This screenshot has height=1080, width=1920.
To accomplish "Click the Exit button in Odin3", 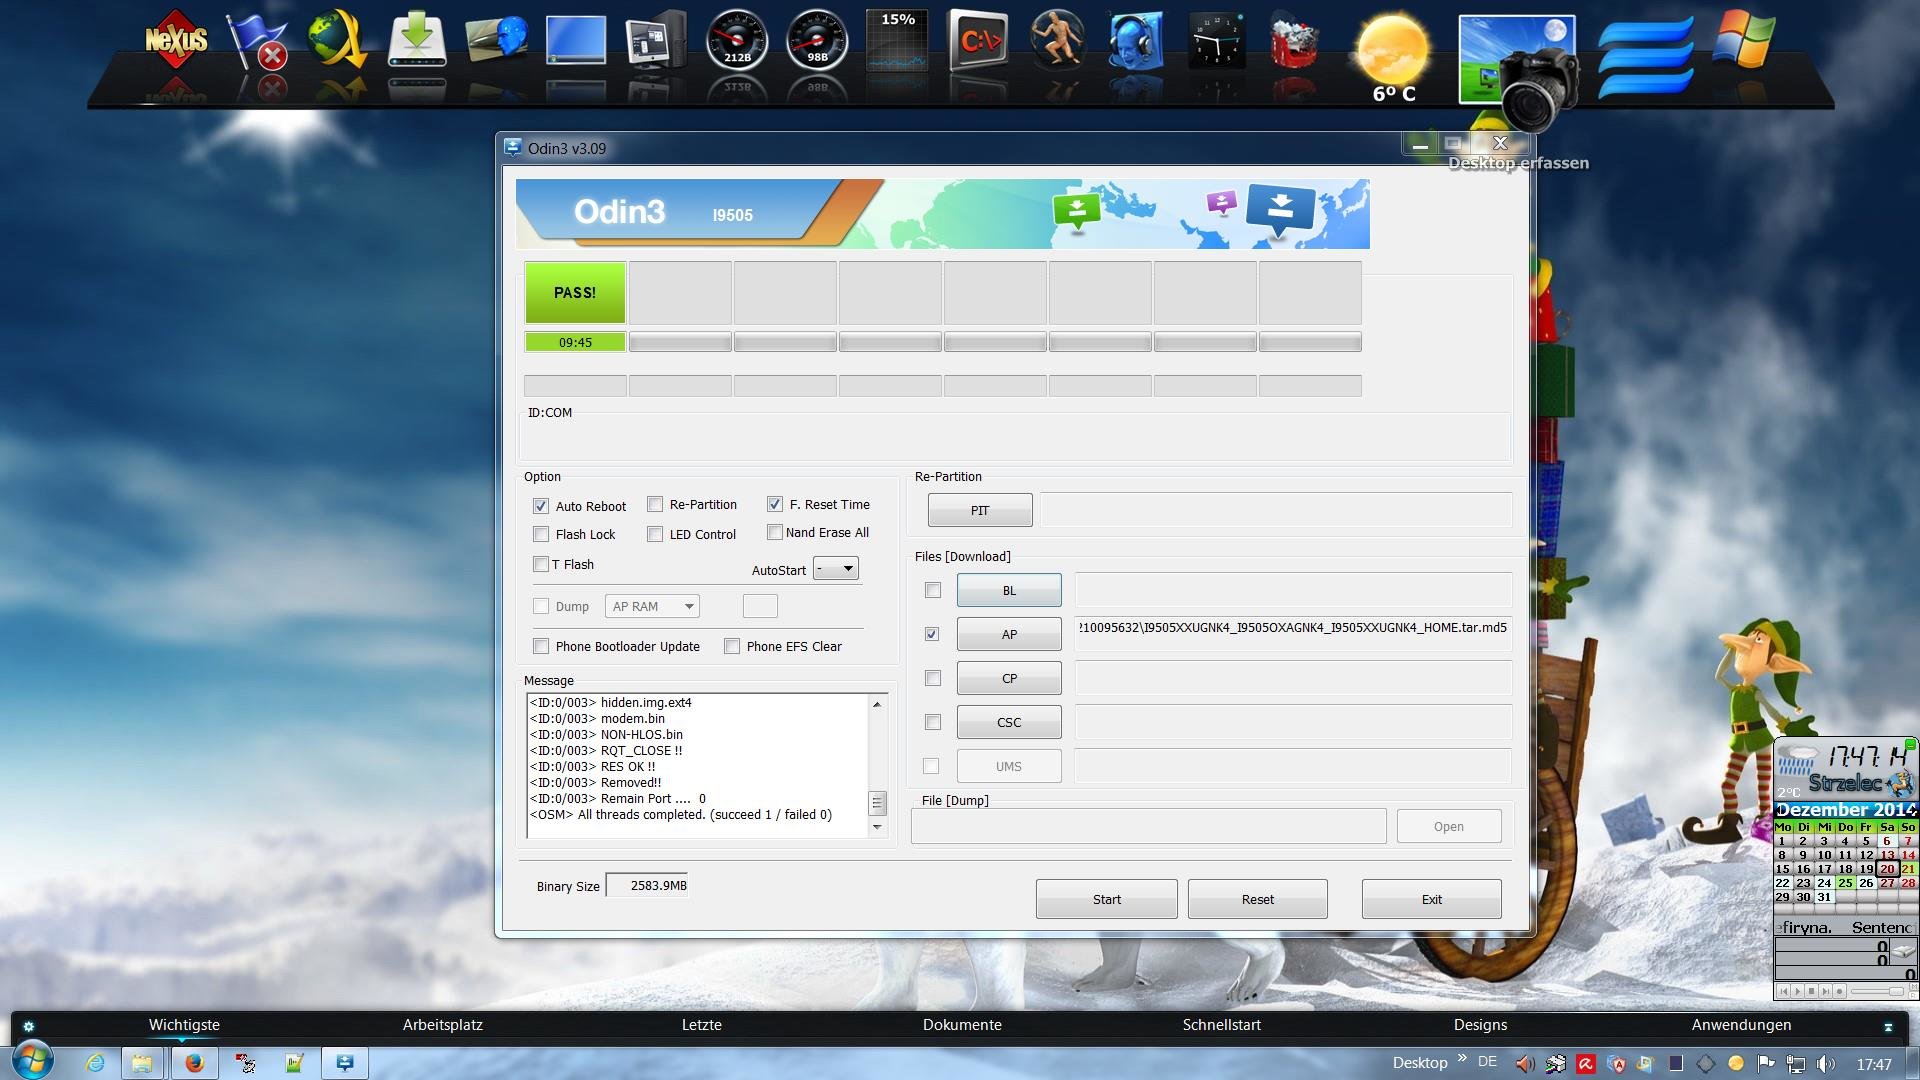I will (x=1432, y=899).
